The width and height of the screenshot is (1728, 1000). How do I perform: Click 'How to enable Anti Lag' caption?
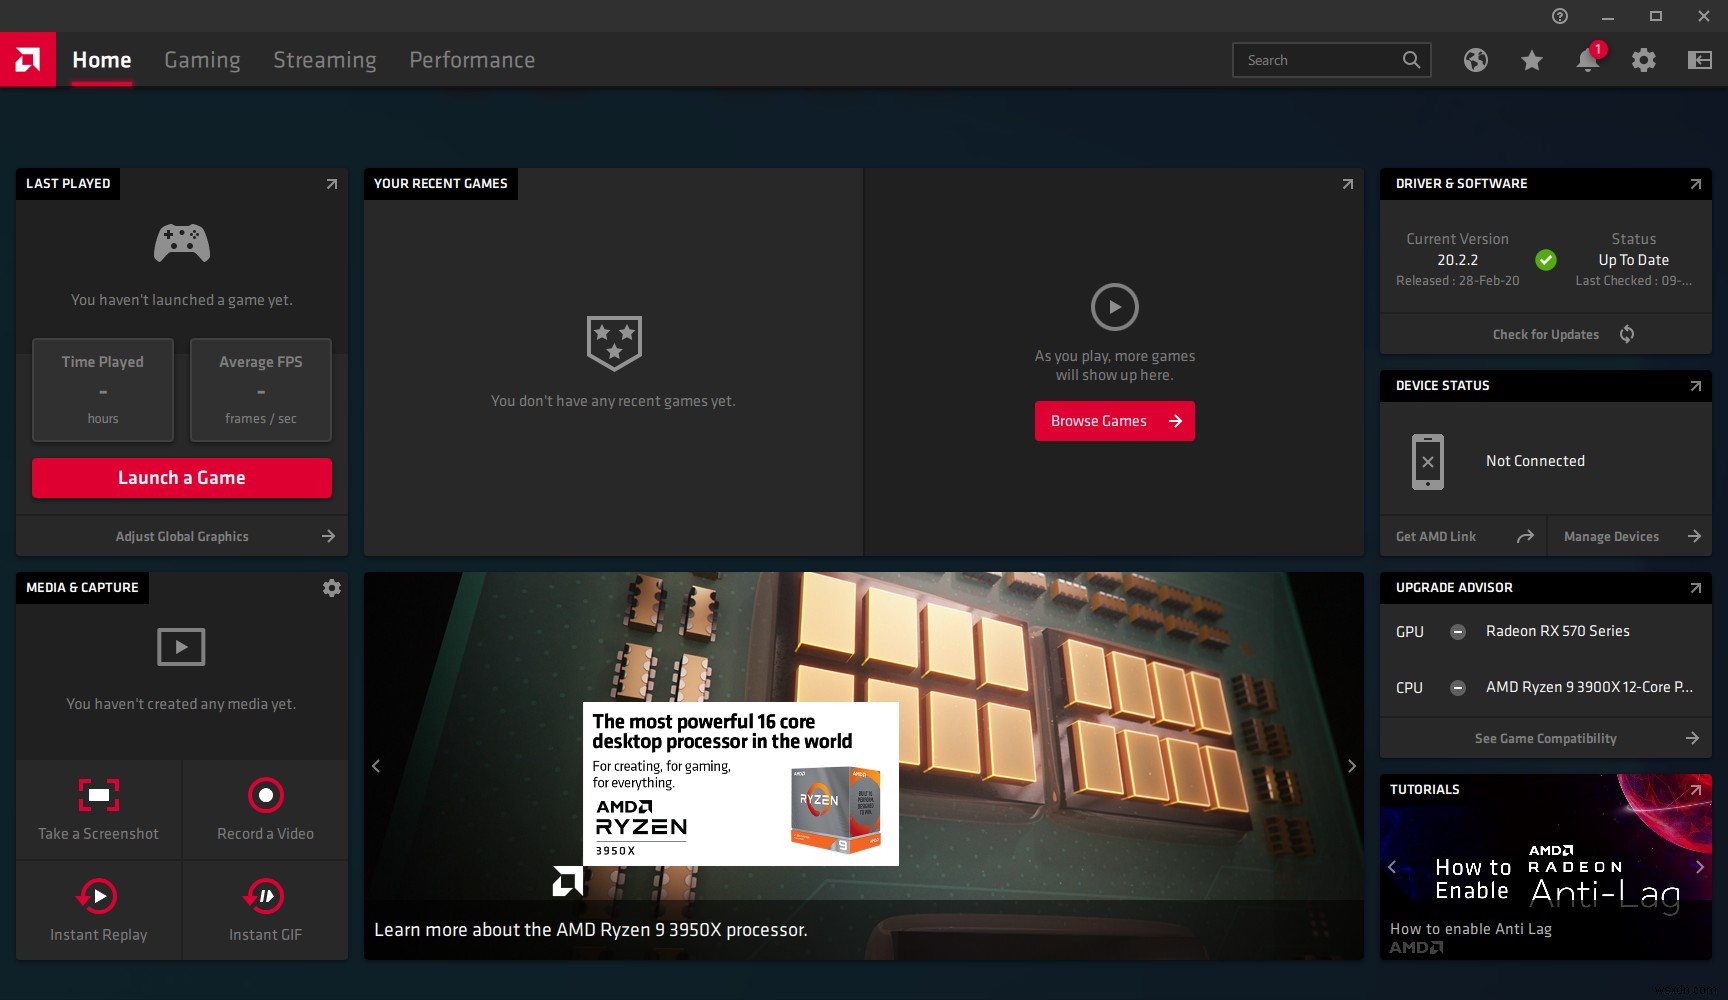pos(1471,929)
